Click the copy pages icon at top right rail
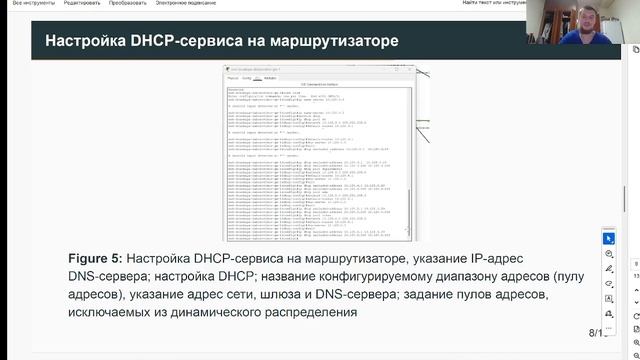The image size is (640, 360). coord(636,49)
